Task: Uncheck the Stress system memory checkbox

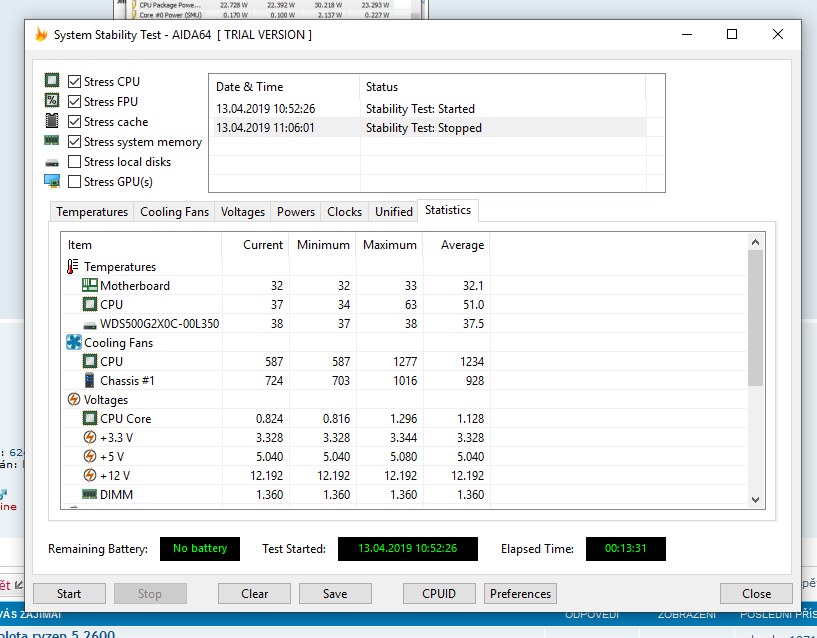Action: point(75,141)
